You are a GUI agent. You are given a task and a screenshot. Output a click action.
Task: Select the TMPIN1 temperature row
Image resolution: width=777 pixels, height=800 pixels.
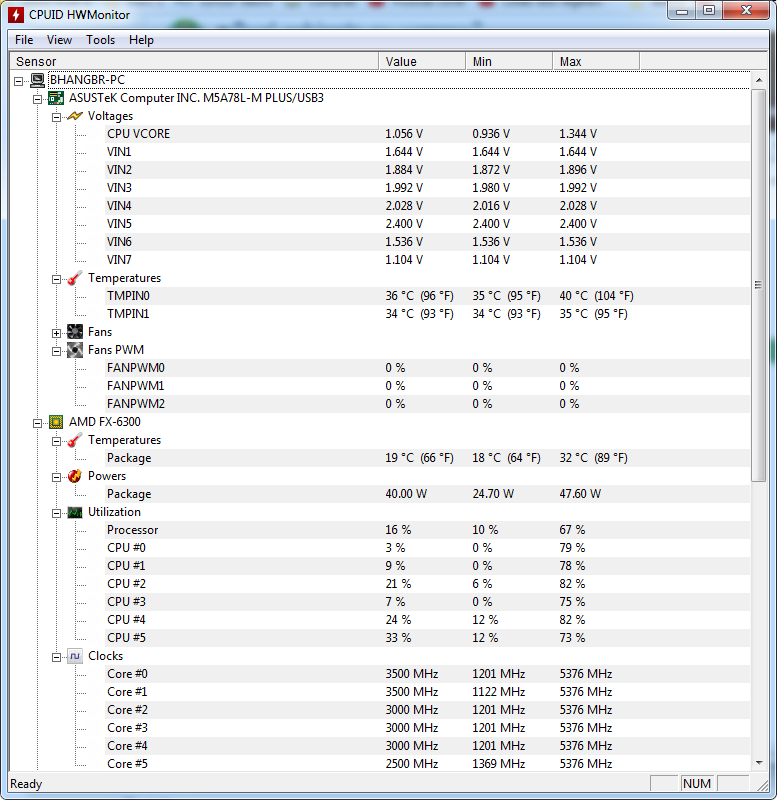[428, 314]
